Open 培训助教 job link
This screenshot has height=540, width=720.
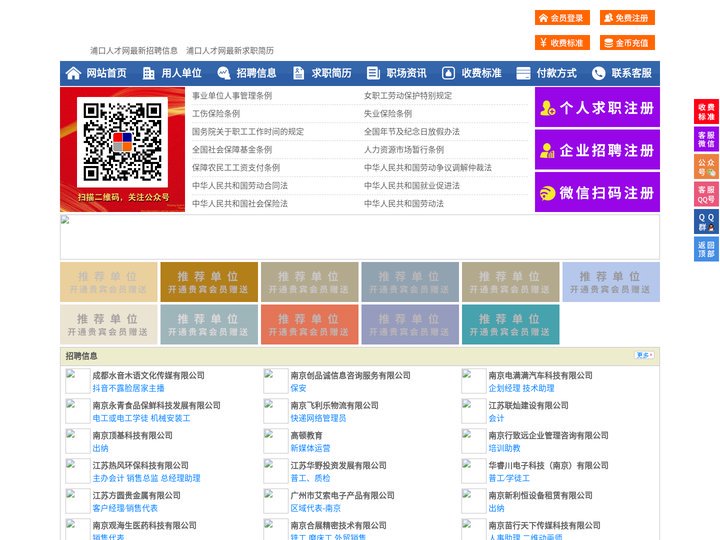(x=504, y=448)
